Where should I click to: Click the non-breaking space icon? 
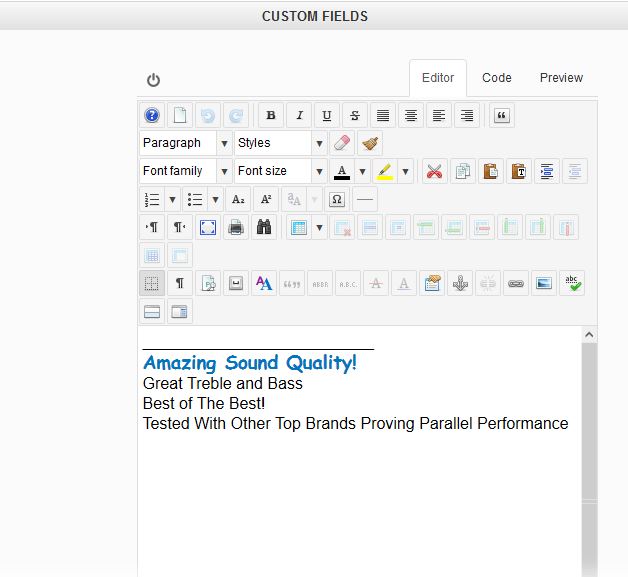[236, 283]
